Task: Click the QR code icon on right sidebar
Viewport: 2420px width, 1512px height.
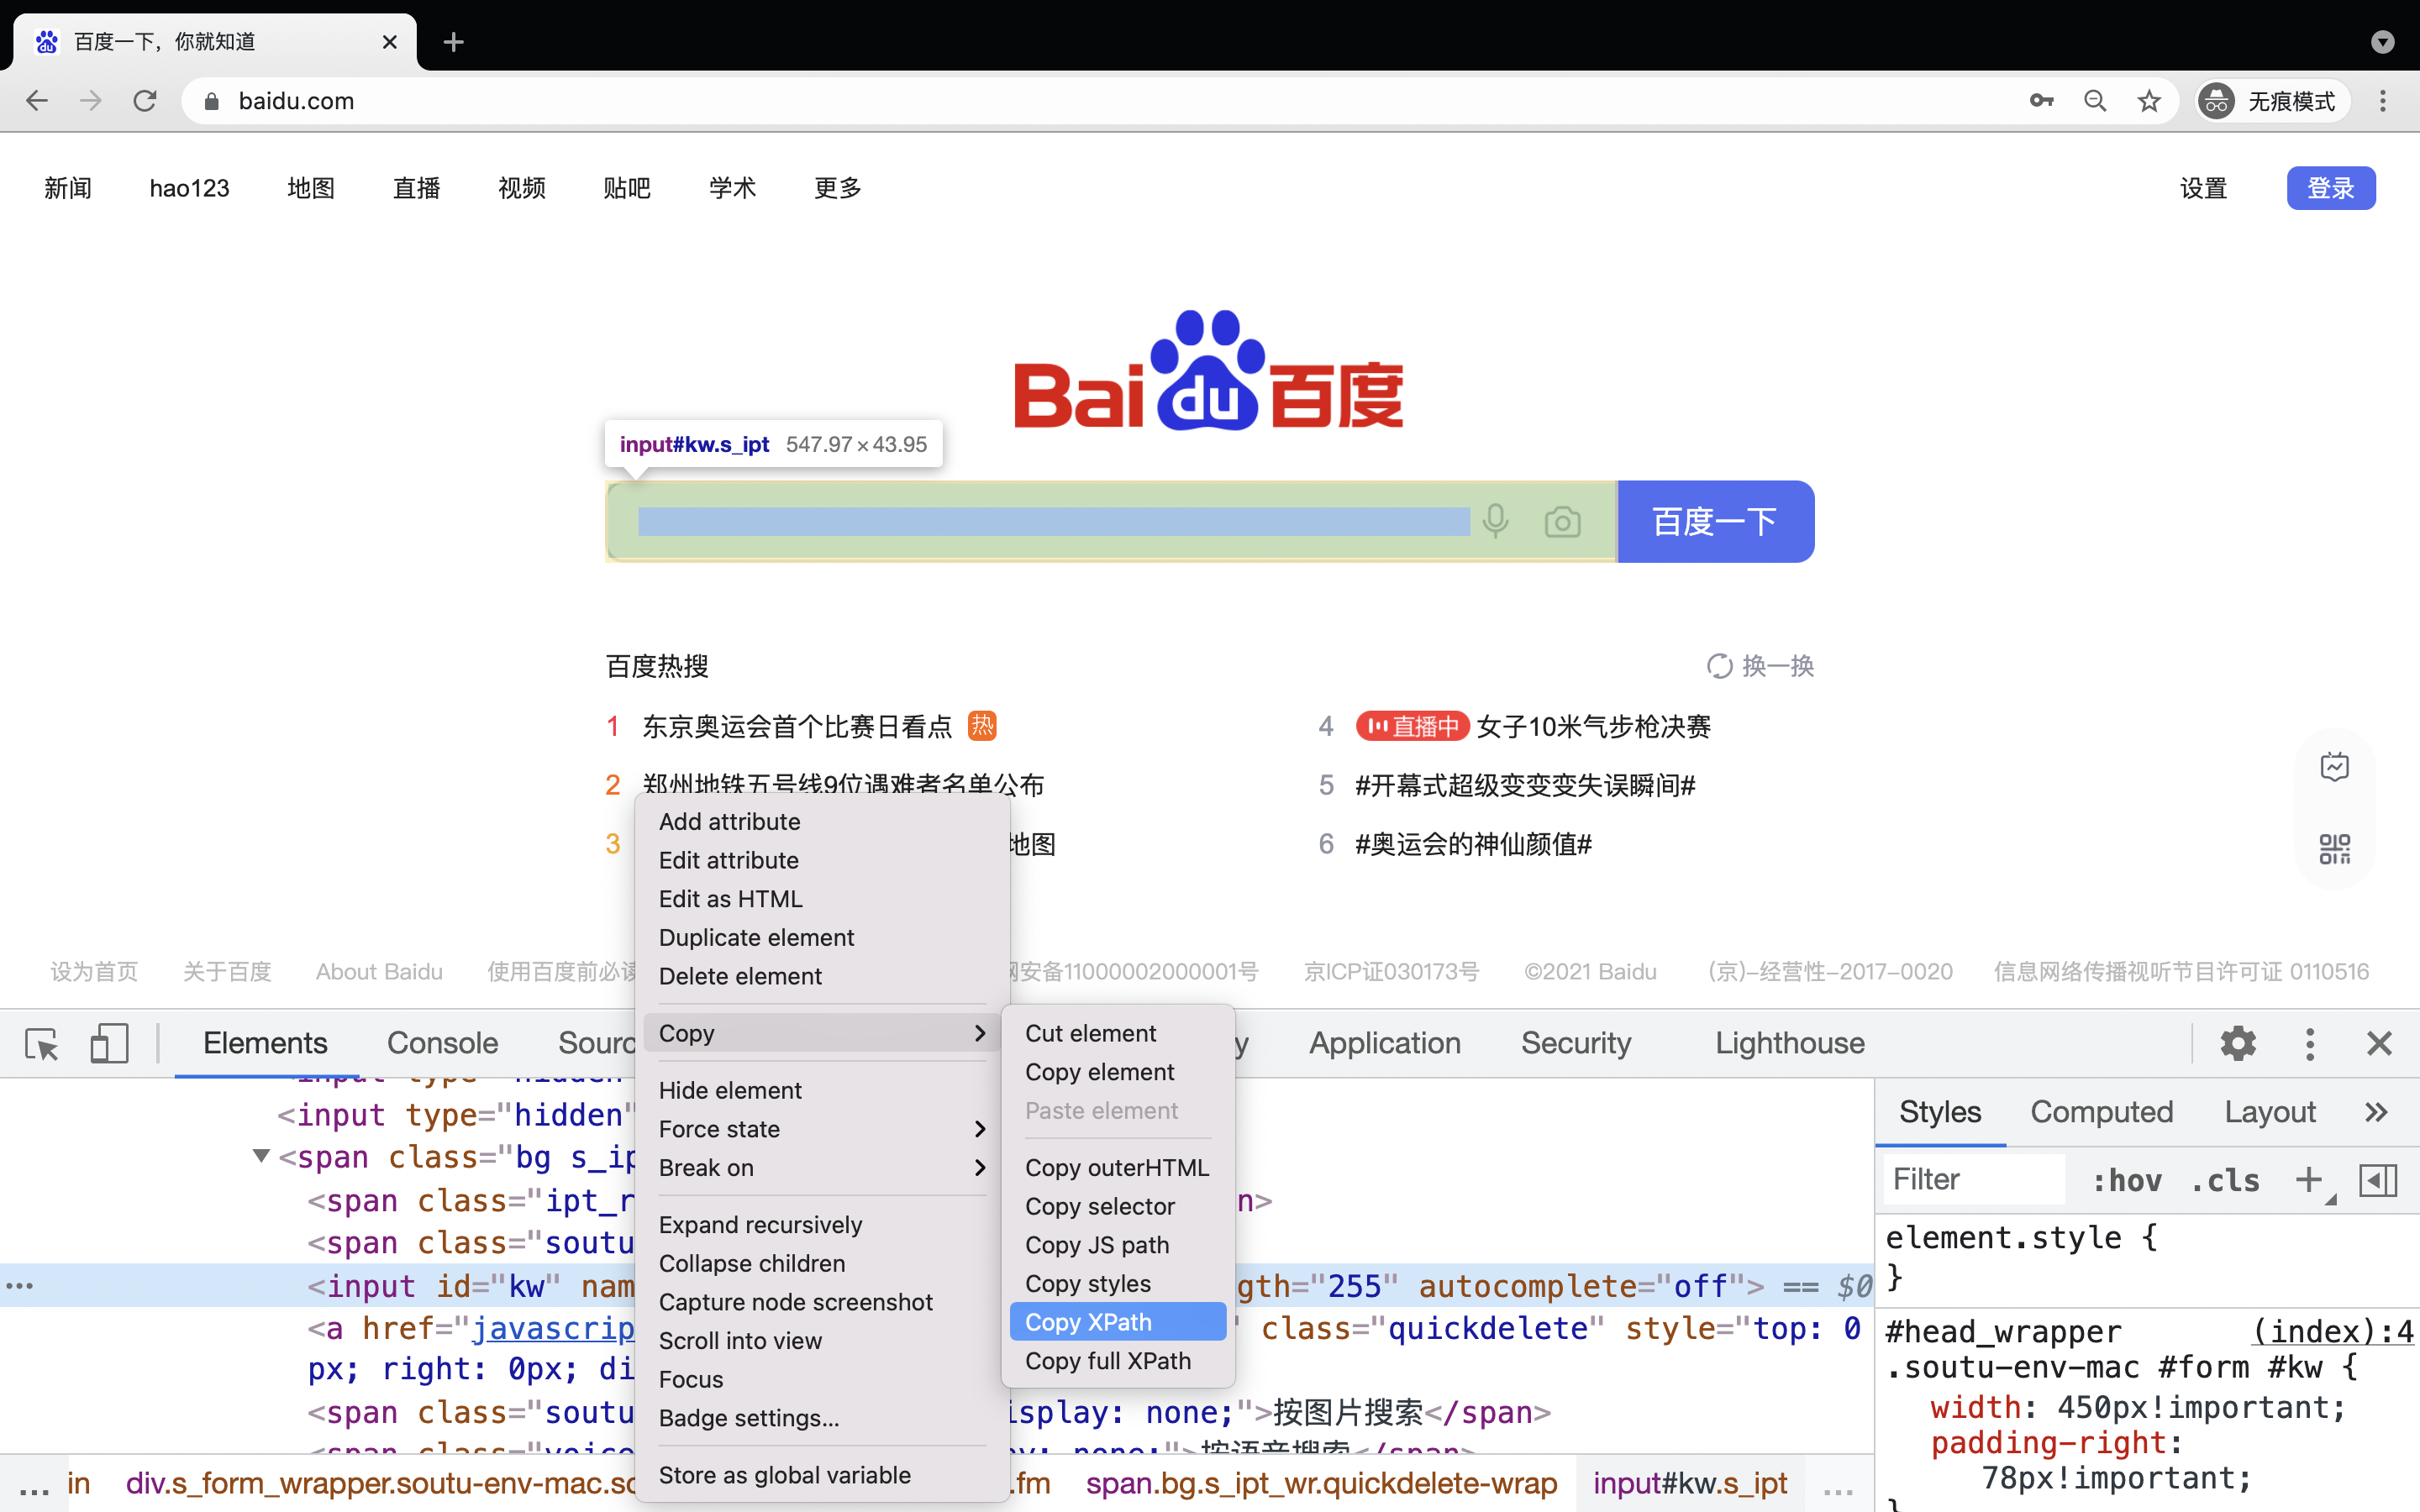Action: click(x=2334, y=849)
